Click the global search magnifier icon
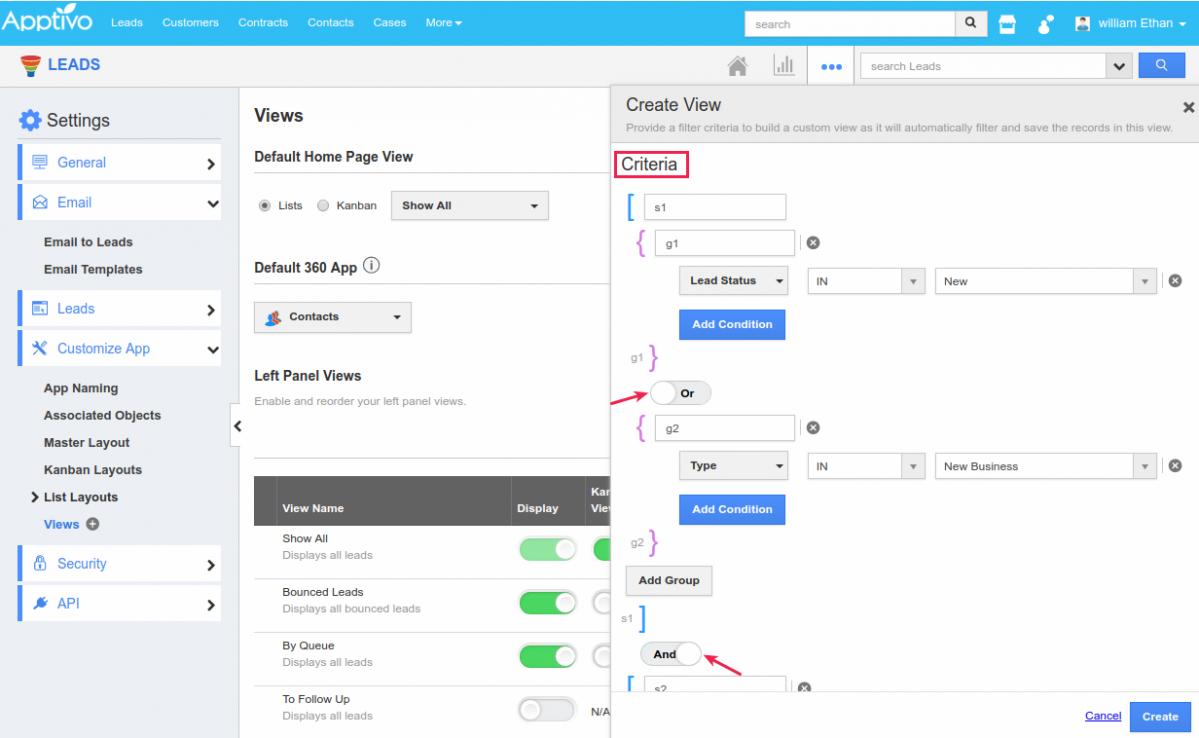Viewport: 1199px width, 738px height. tap(970, 23)
